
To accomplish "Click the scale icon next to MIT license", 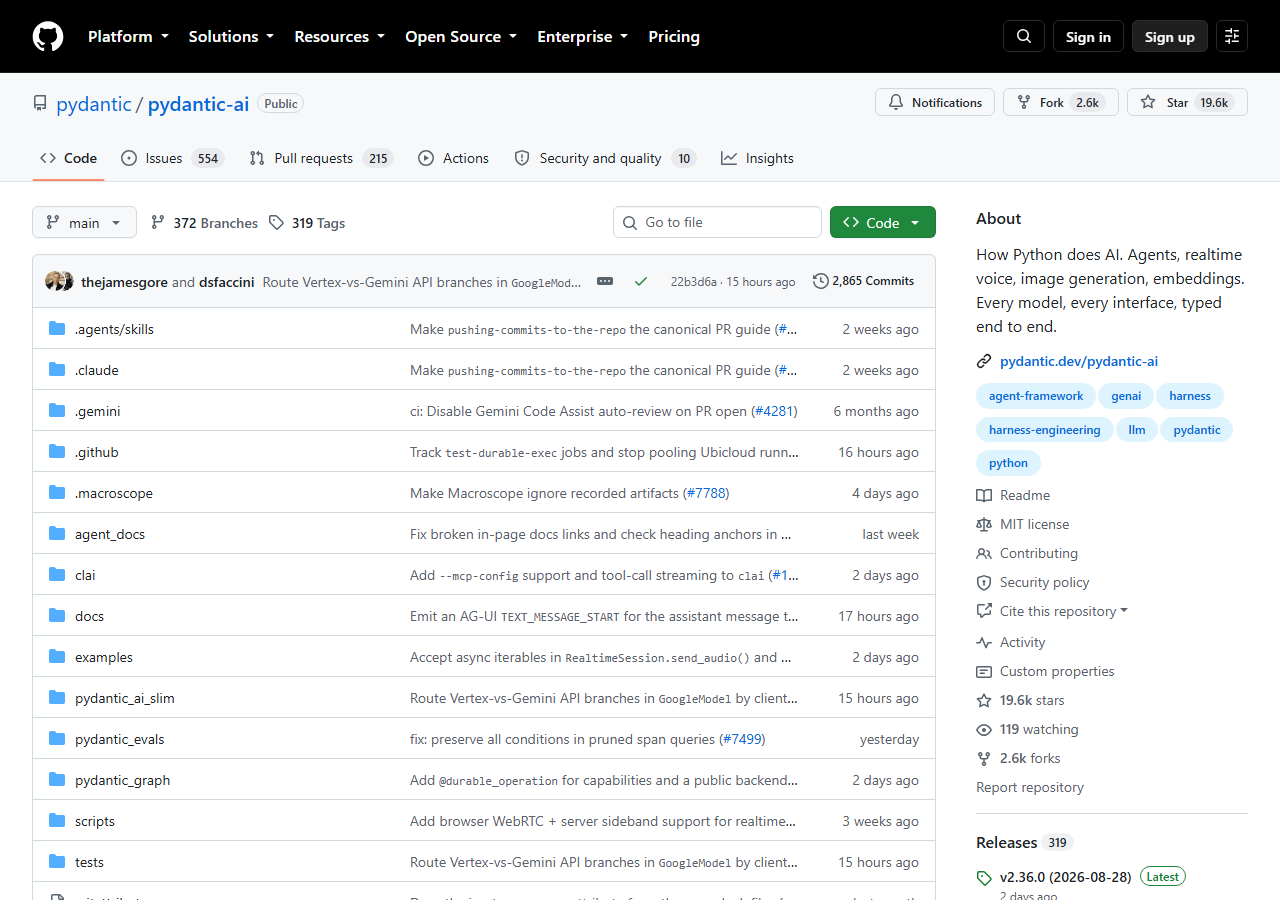I will (x=984, y=524).
